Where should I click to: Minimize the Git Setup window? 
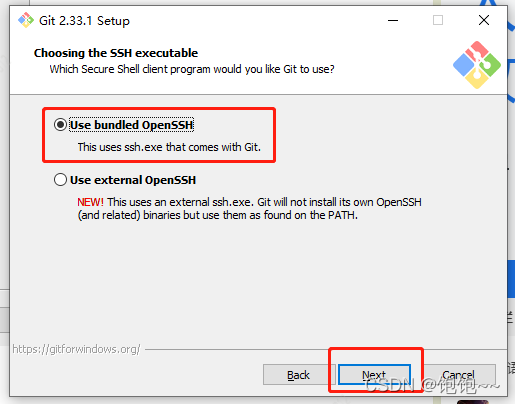point(393,20)
